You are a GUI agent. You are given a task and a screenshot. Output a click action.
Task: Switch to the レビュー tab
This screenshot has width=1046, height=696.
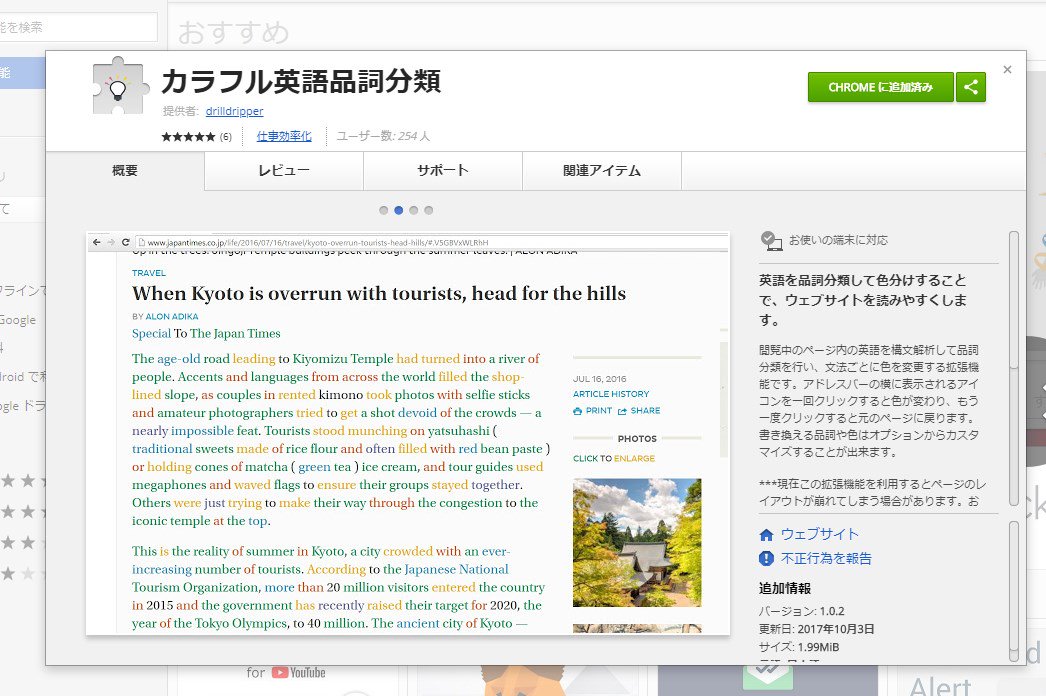point(283,170)
